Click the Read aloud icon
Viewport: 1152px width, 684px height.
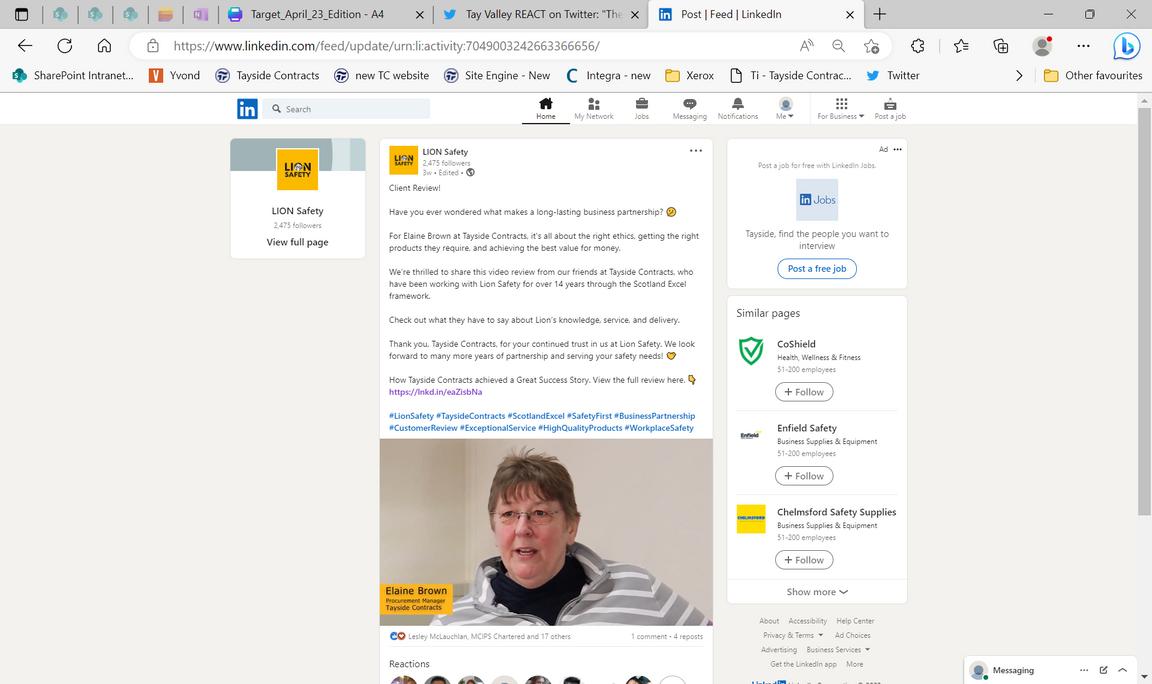tap(807, 46)
